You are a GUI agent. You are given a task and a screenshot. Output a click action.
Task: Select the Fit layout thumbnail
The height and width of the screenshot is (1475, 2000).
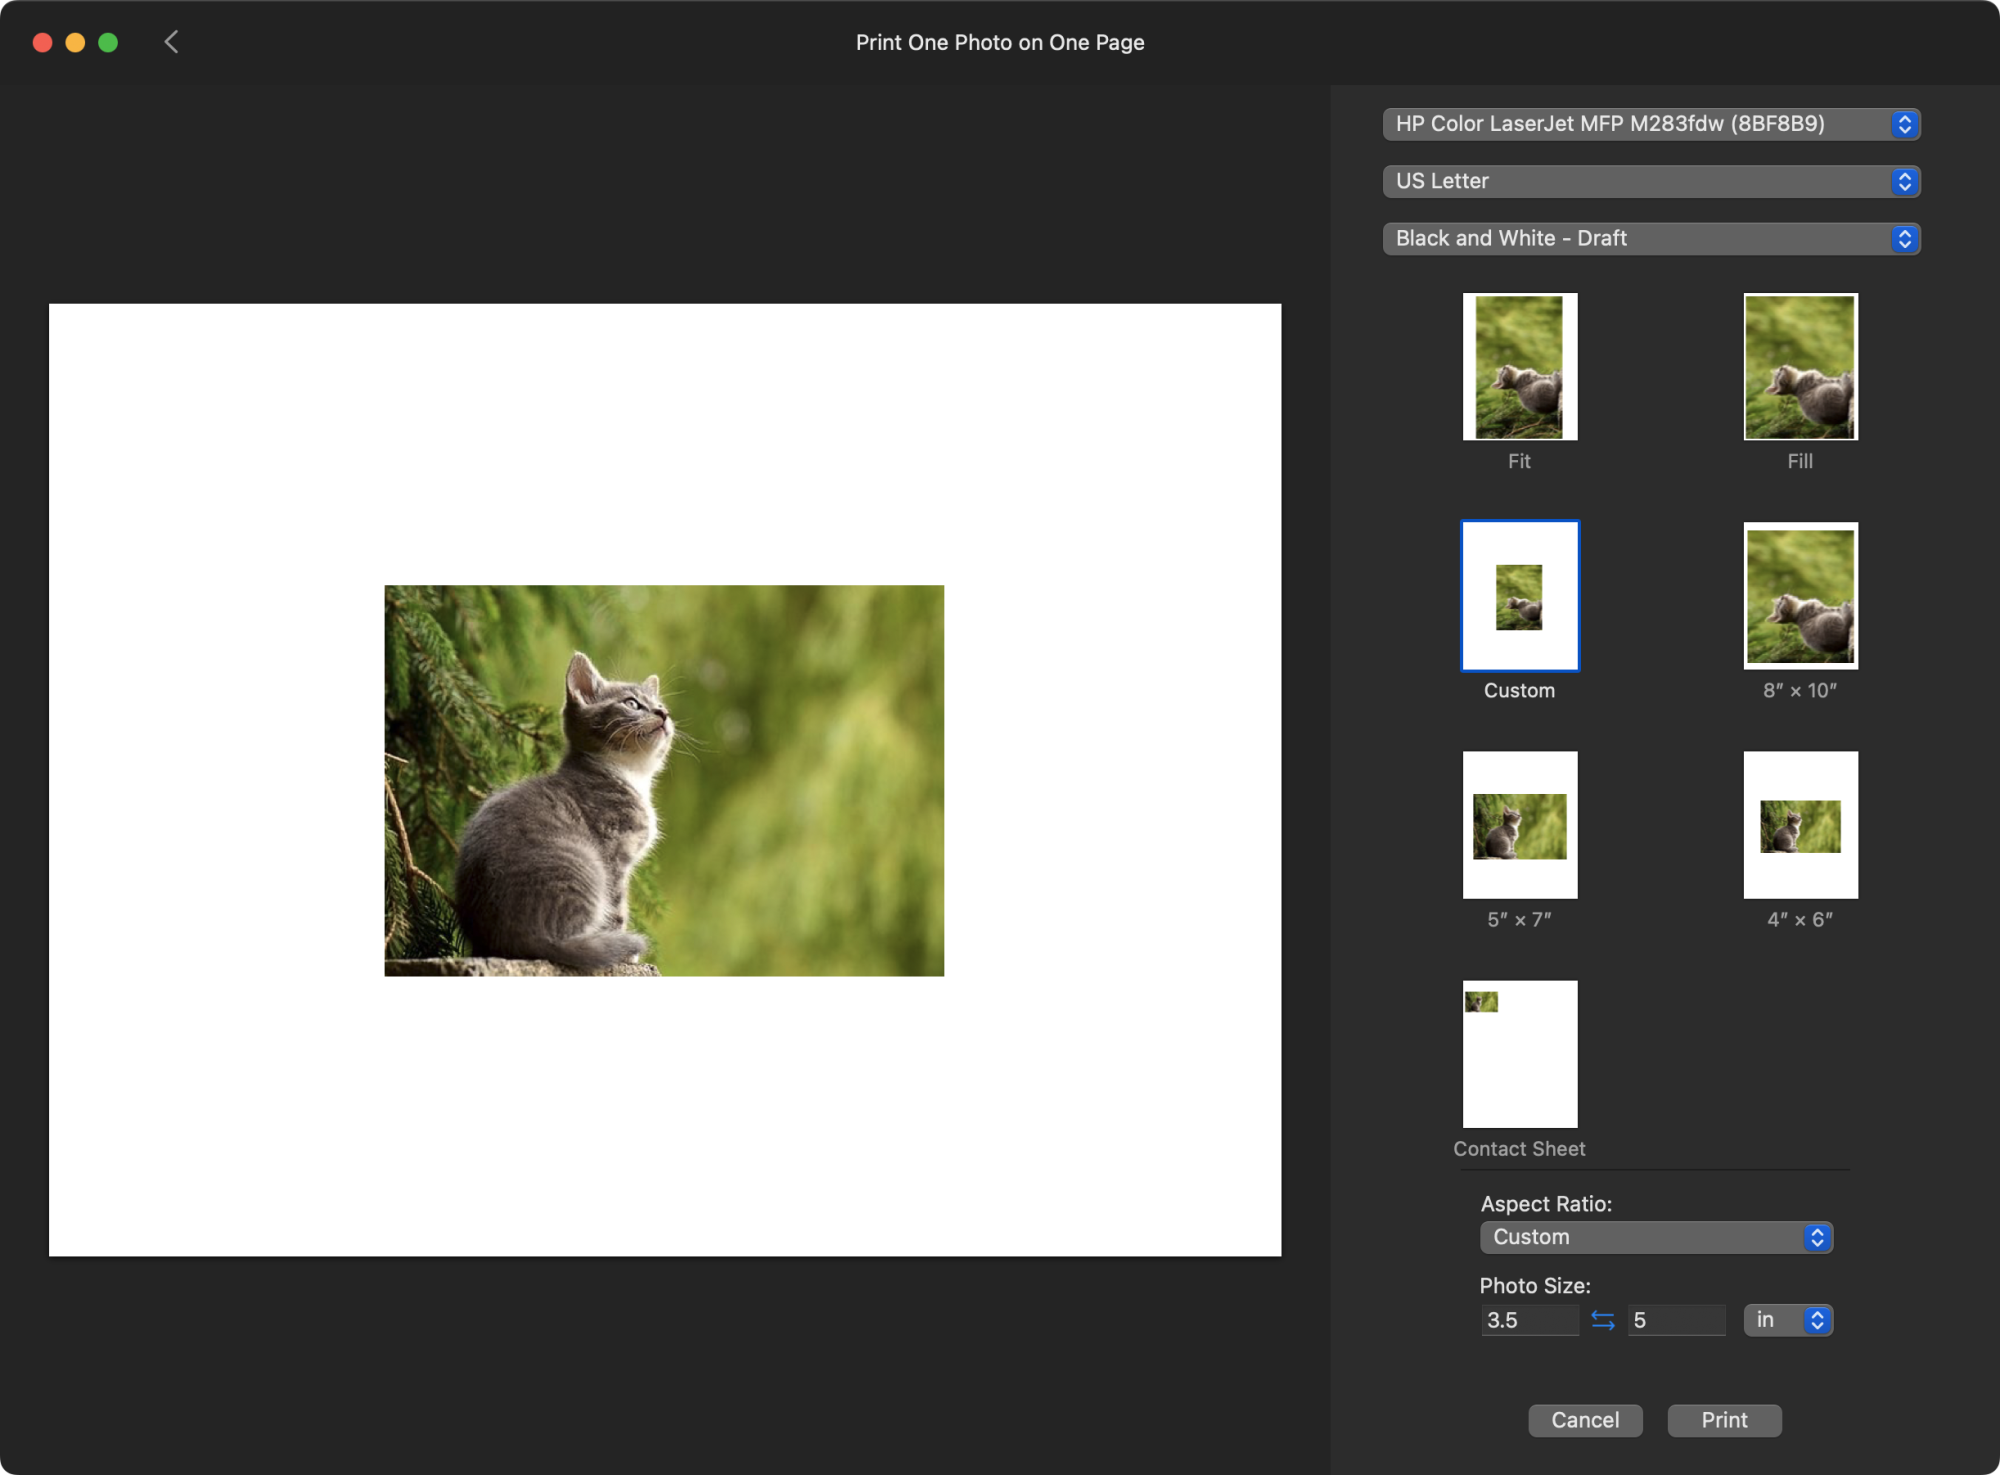(x=1520, y=366)
